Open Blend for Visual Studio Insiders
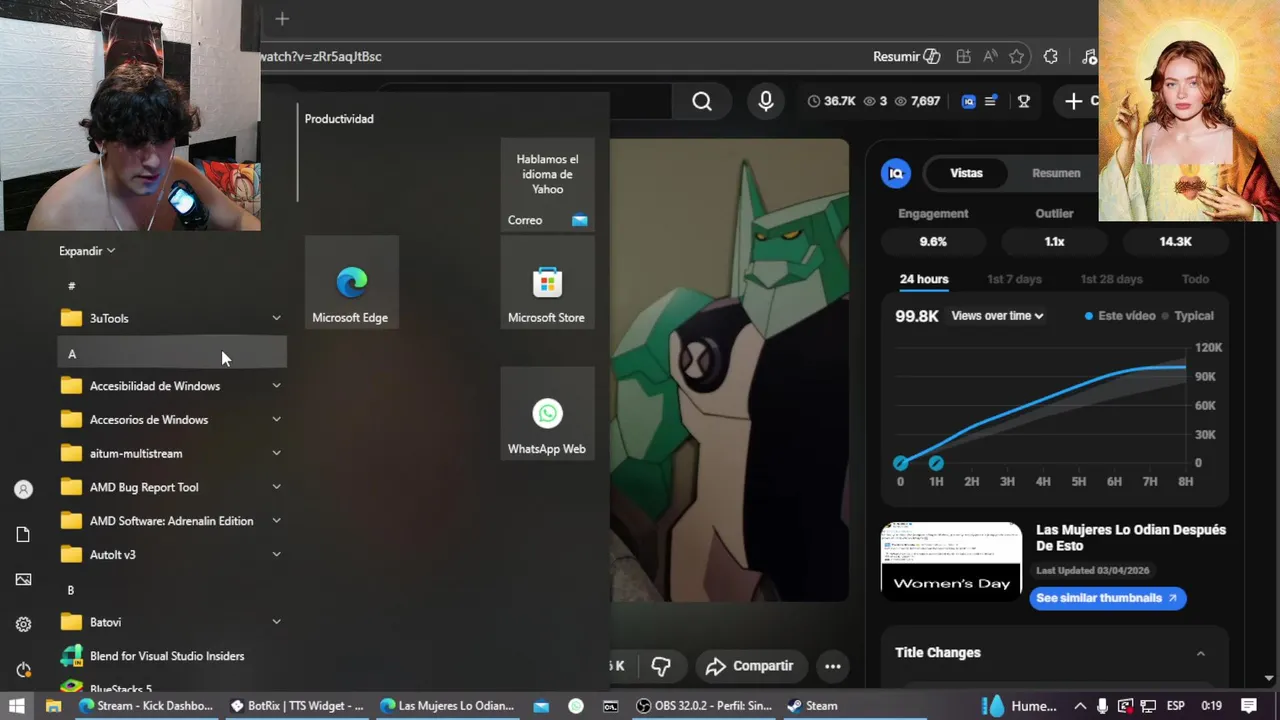 click(172, 656)
